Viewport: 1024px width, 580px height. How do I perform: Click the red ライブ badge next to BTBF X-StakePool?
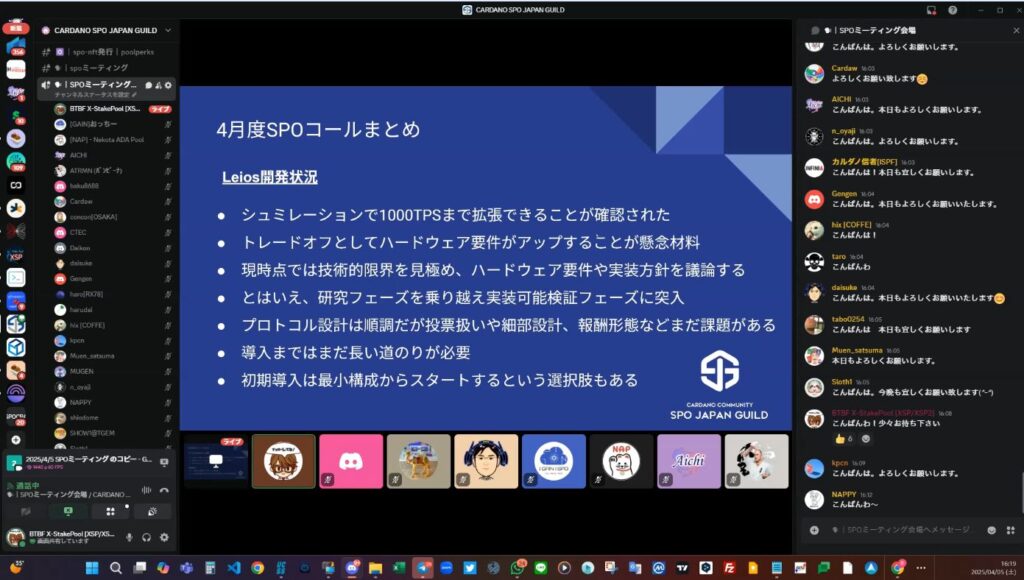tap(160, 109)
